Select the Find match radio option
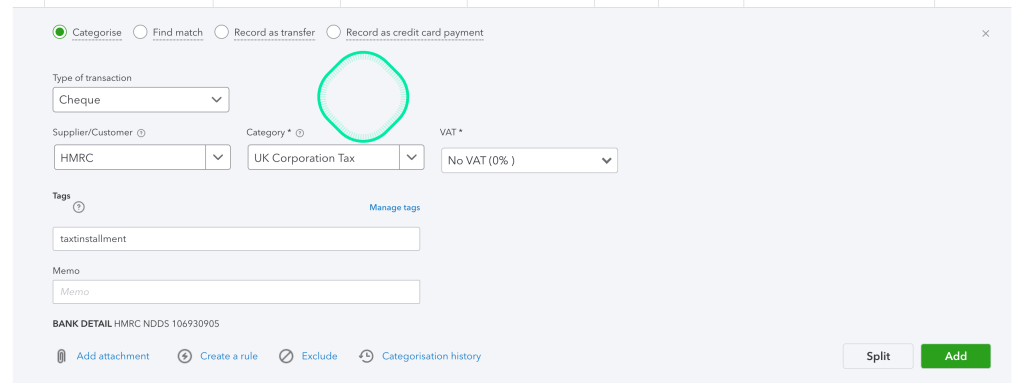Screen dimensions: 1022x383 (x=140, y=32)
